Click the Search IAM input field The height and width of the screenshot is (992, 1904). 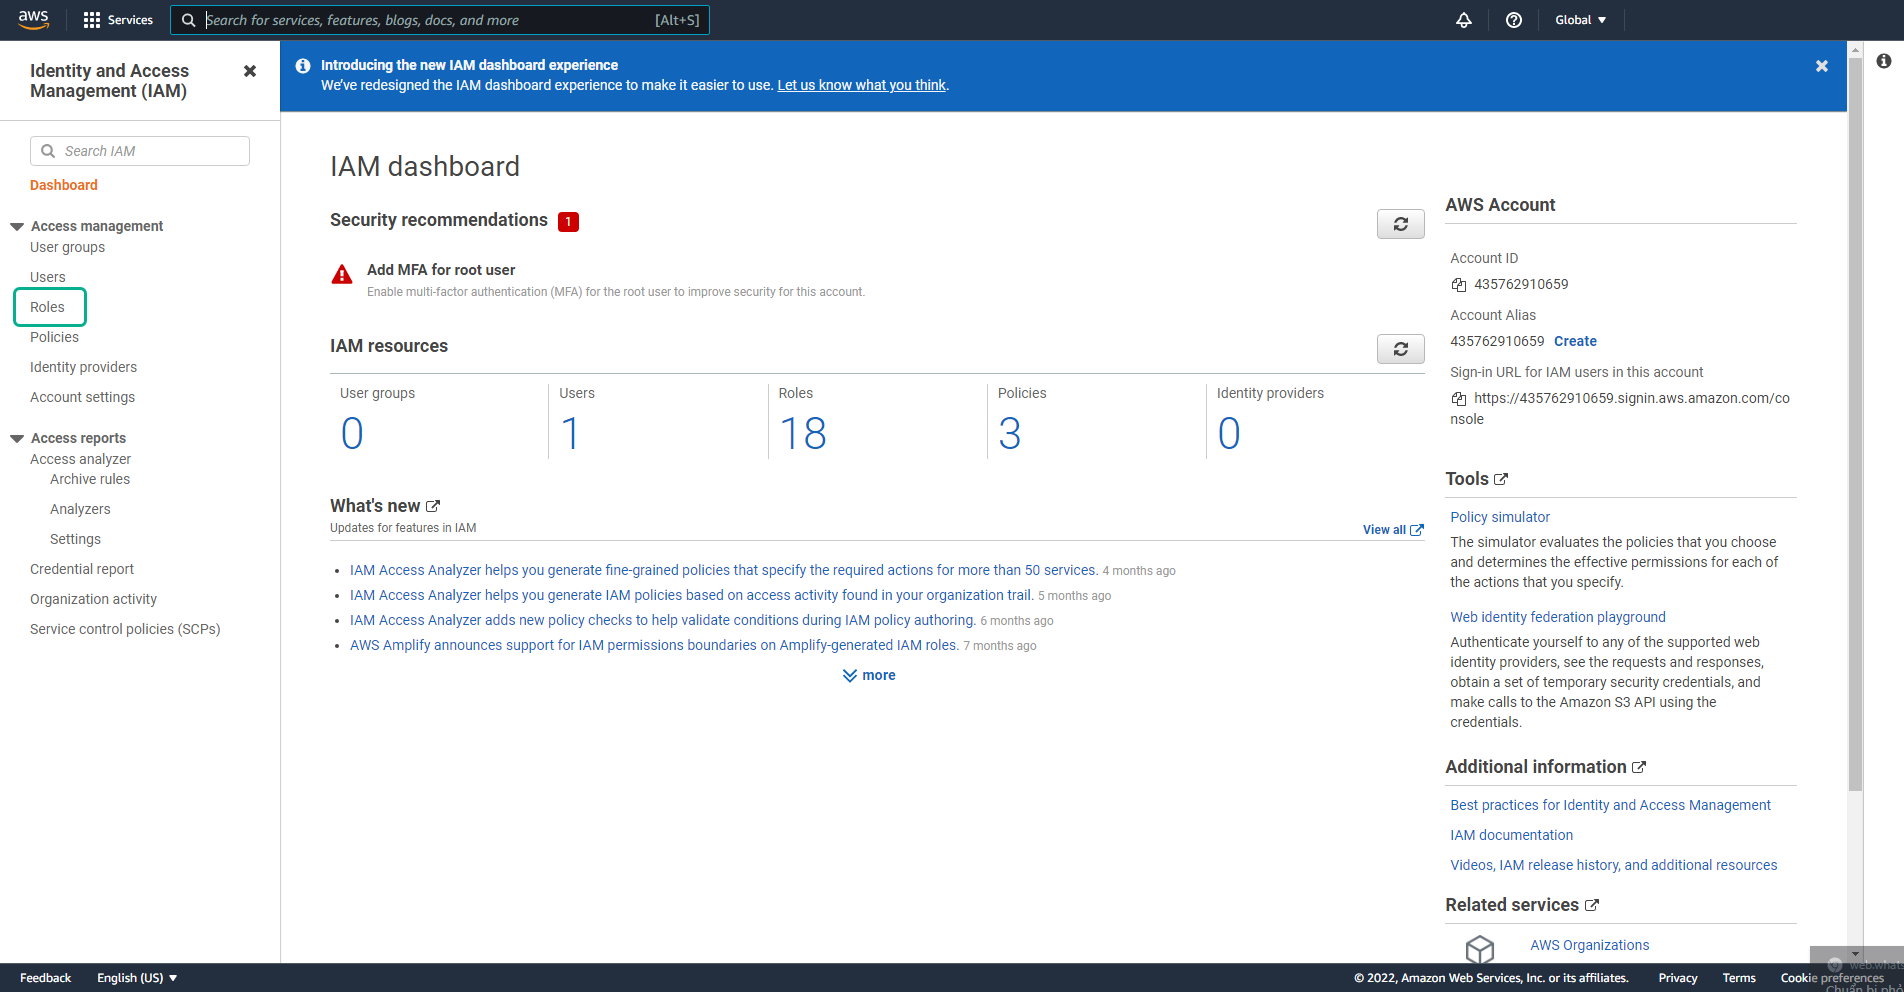click(139, 150)
